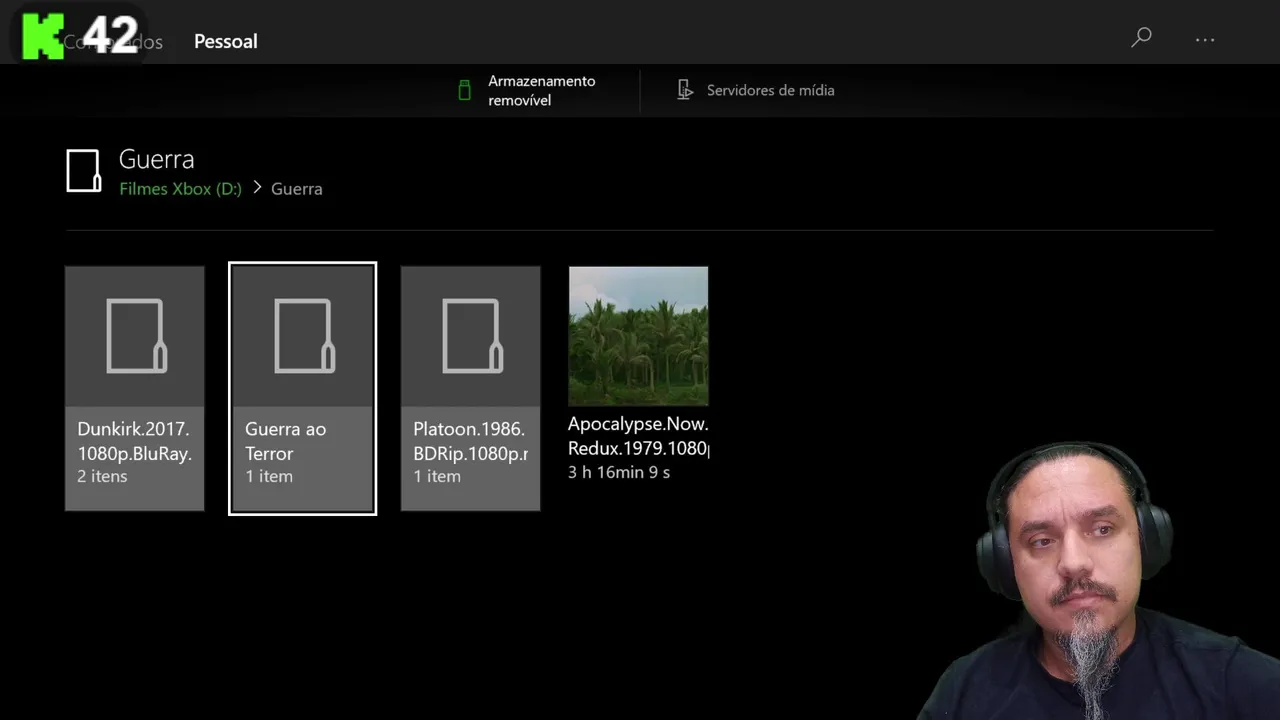Click the 3 h 16min 9 s duration
Image resolution: width=1280 pixels, height=720 pixels.
click(619, 472)
